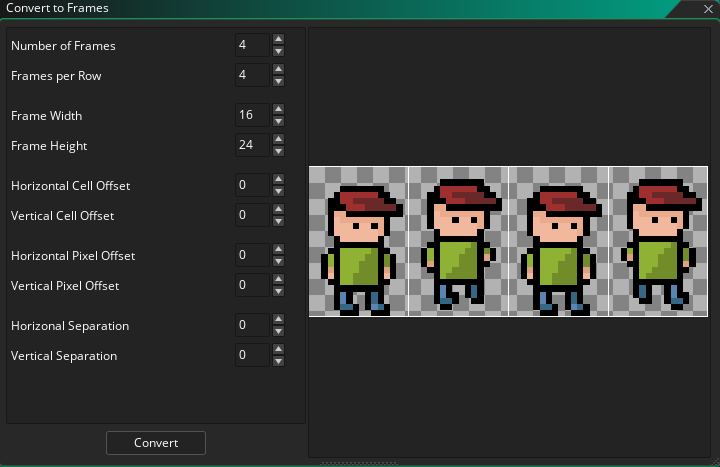Click the Number of Frames label
This screenshot has height=467, width=720.
click(x=63, y=46)
